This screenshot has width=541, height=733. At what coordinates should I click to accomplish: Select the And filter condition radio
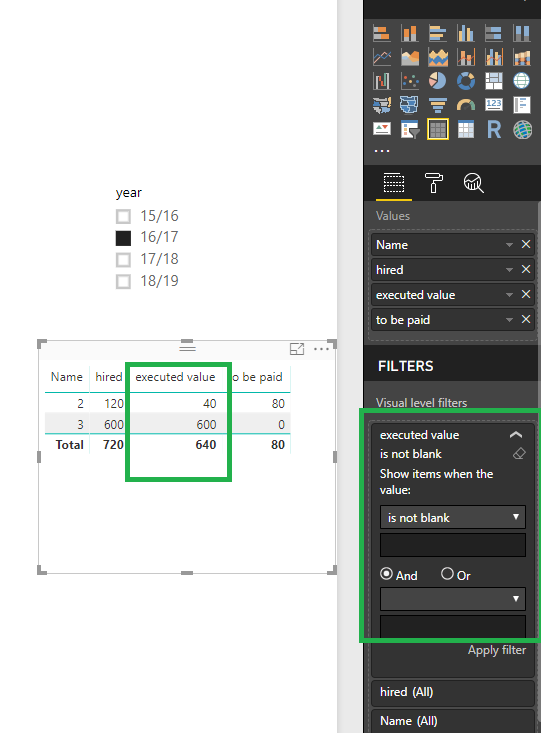386,574
